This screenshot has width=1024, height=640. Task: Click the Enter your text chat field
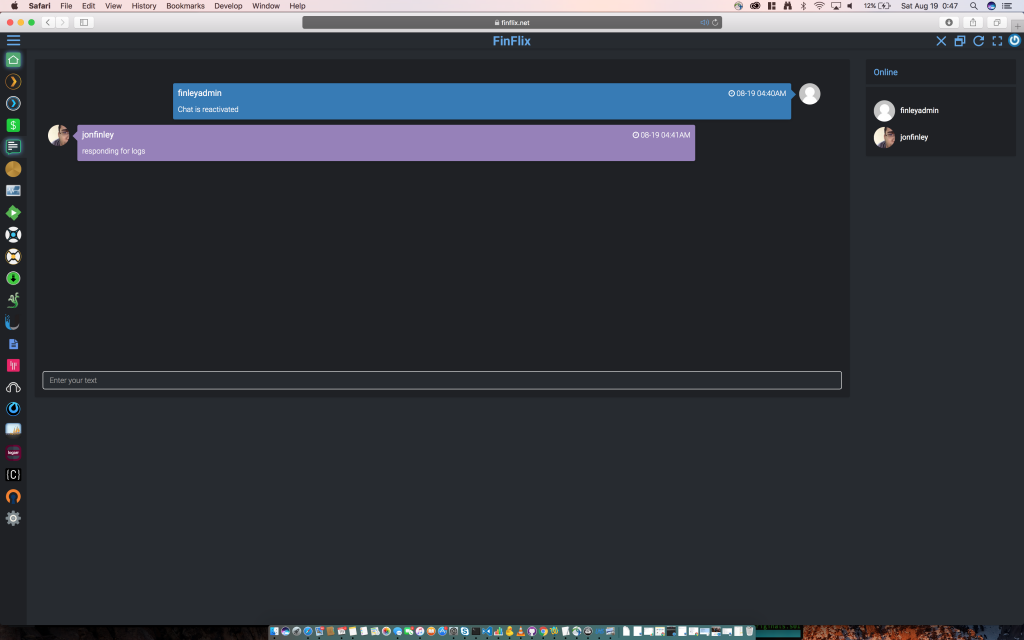442,380
